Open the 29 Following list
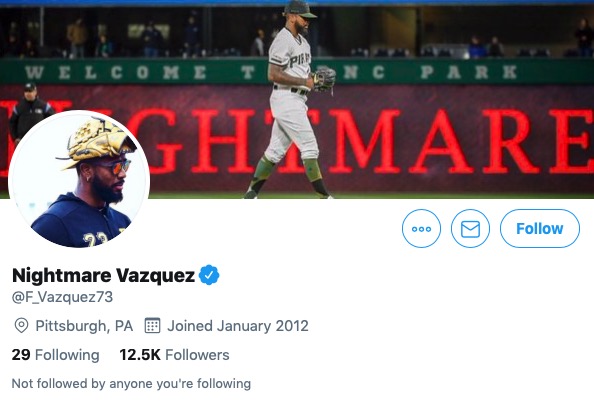Viewport: 594px width, 410px height. [x=55, y=355]
